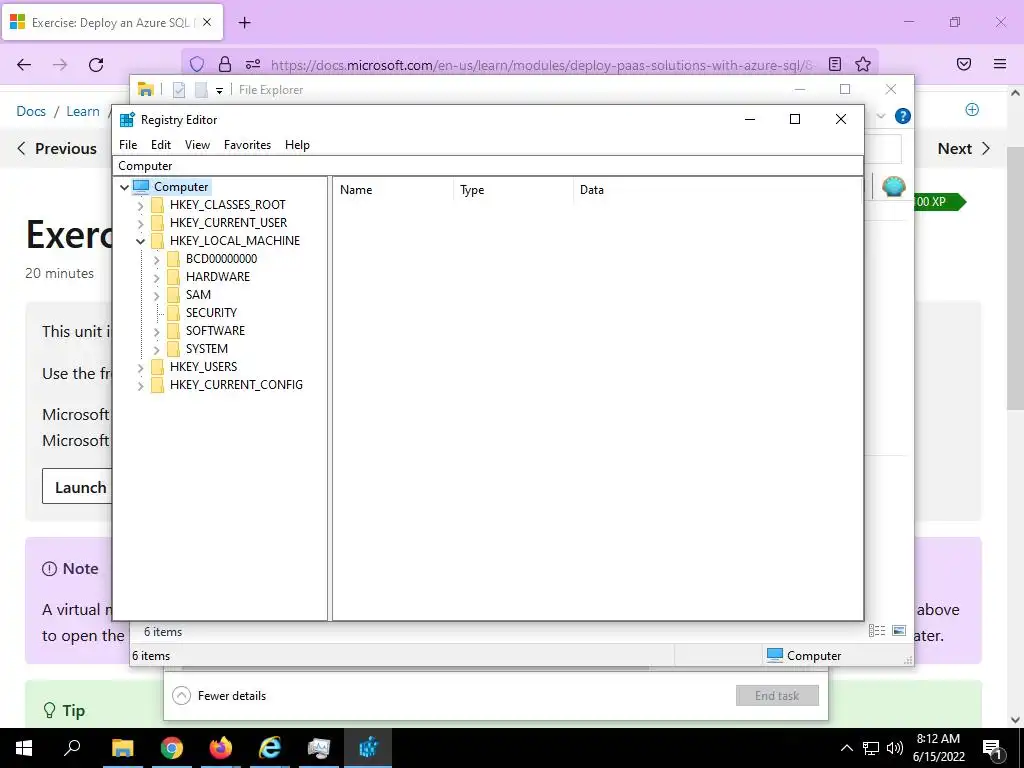The image size is (1024, 768).
Task: Open the Registry Editor File menu
Action: coord(128,145)
